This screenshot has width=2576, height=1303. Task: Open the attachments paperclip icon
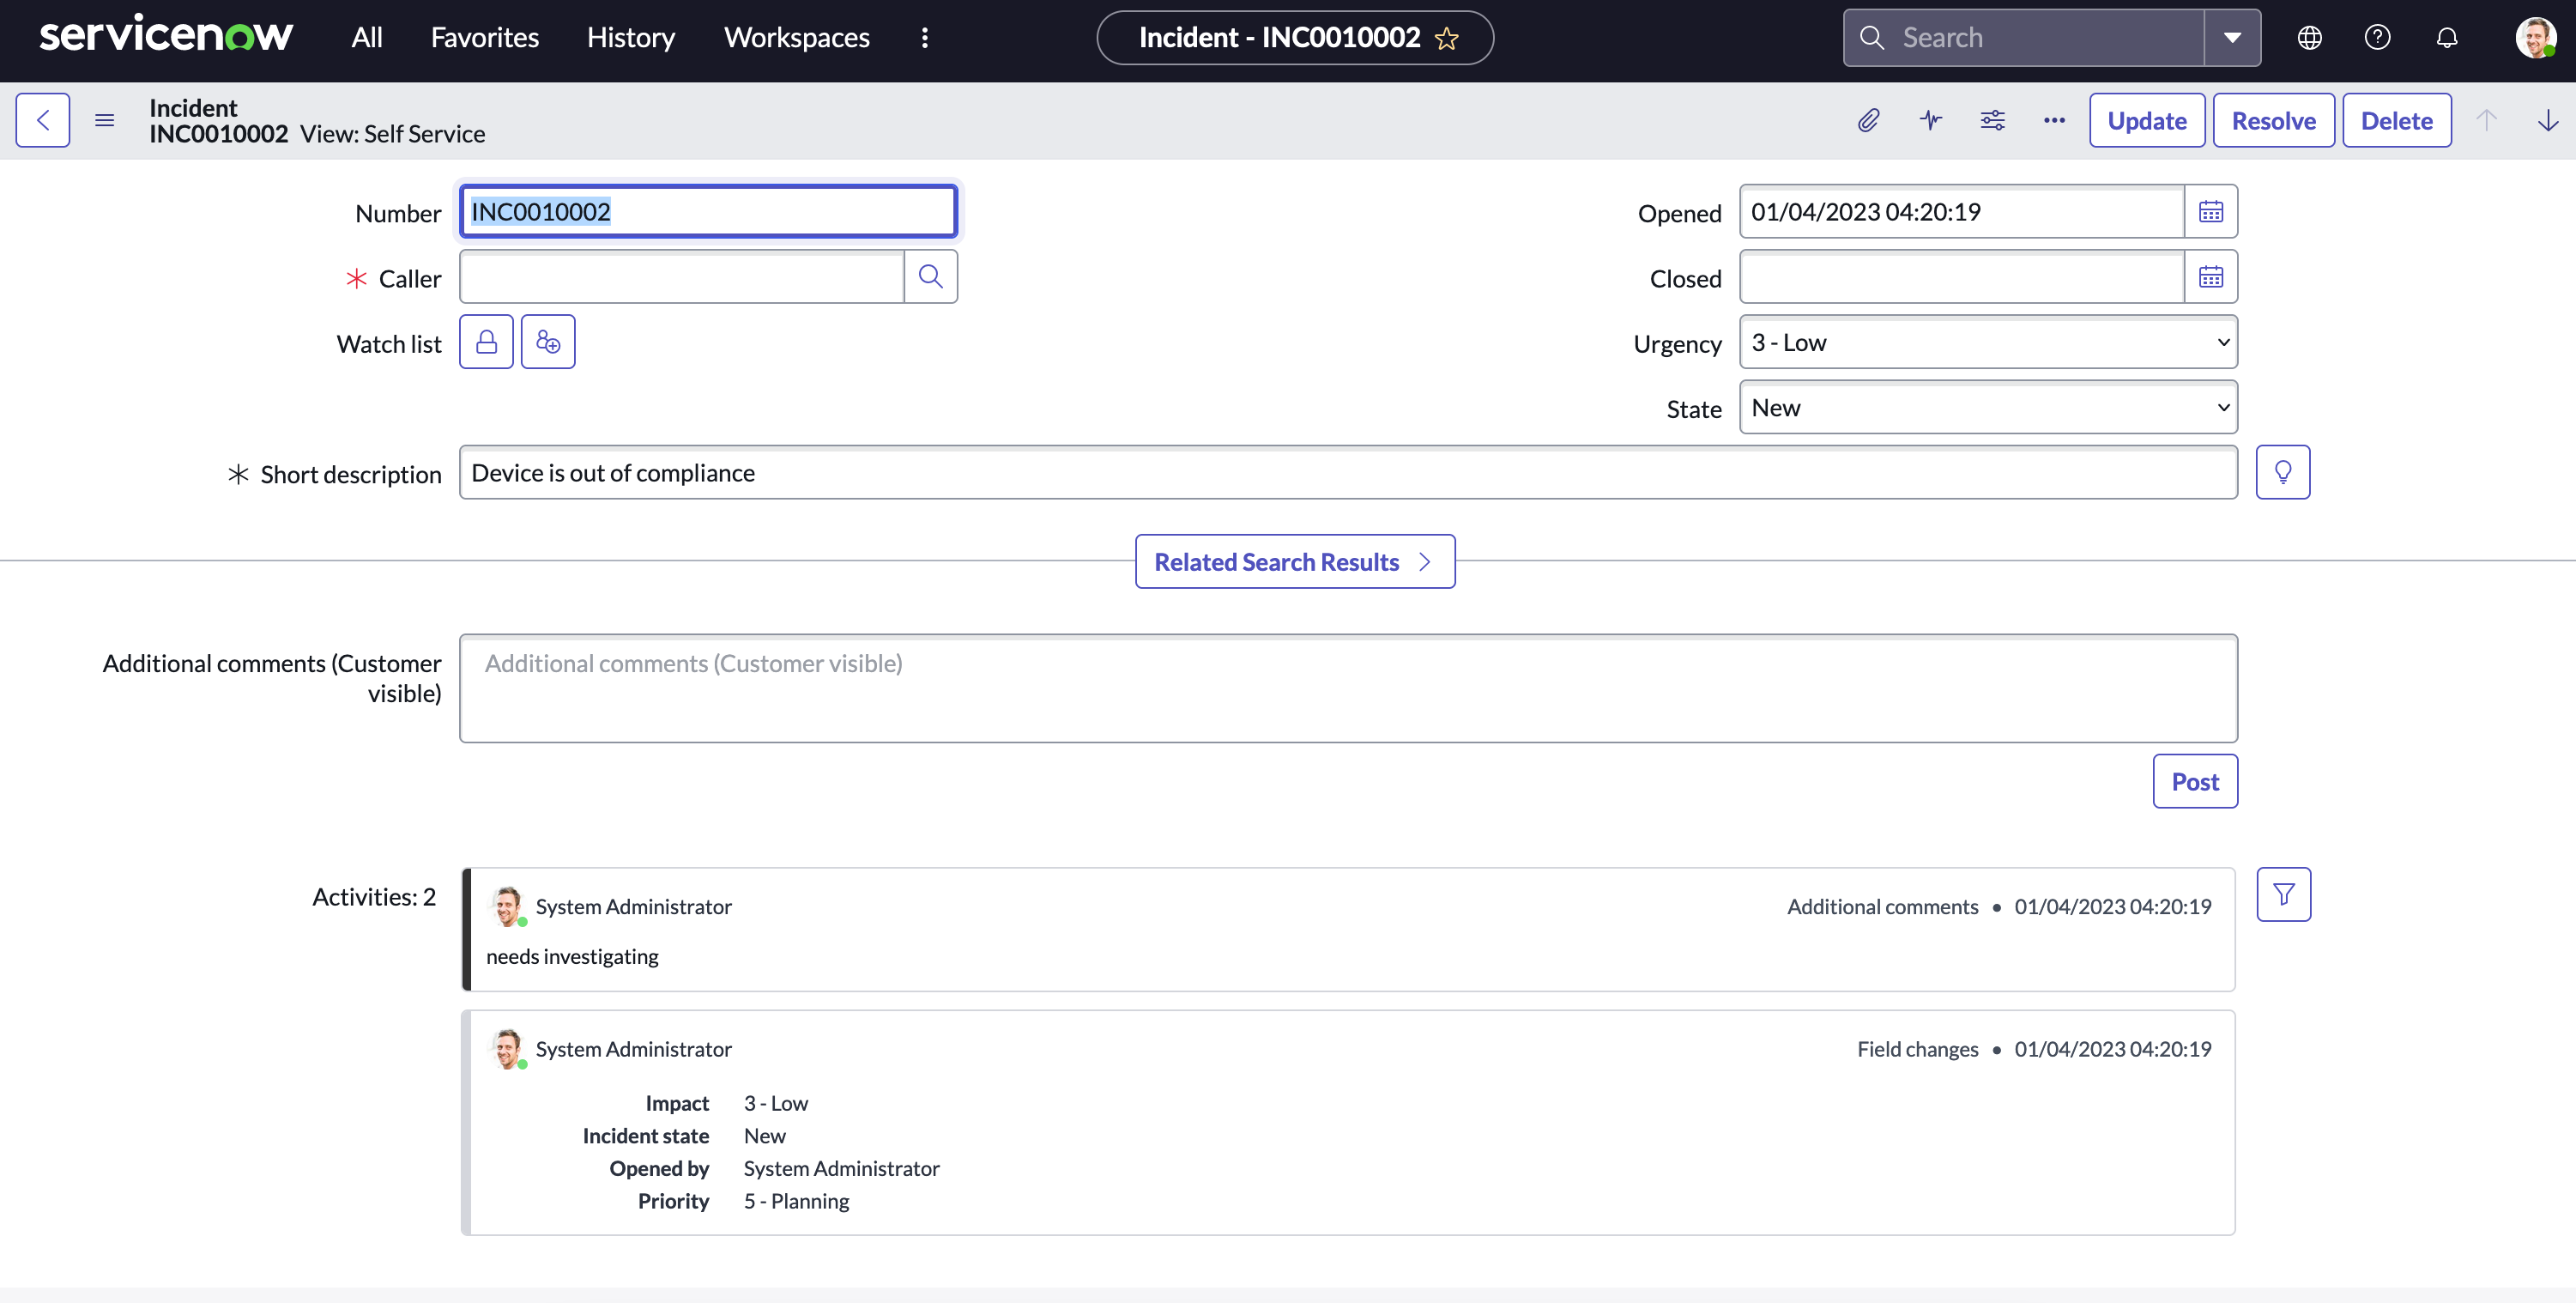point(1869,120)
